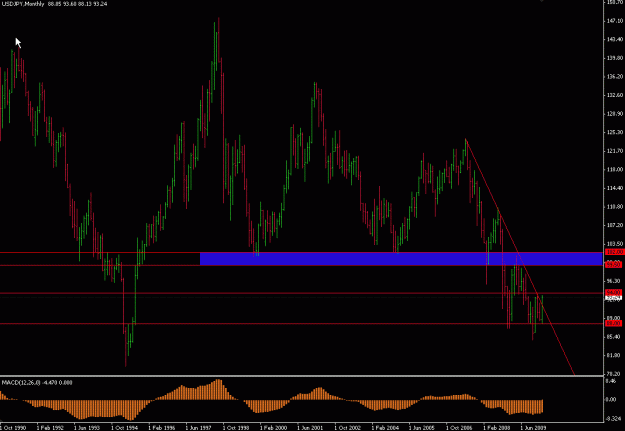Click the 1 Jun 2005 date label
Image resolution: width=625 pixels, height=431 pixels.
point(423,428)
